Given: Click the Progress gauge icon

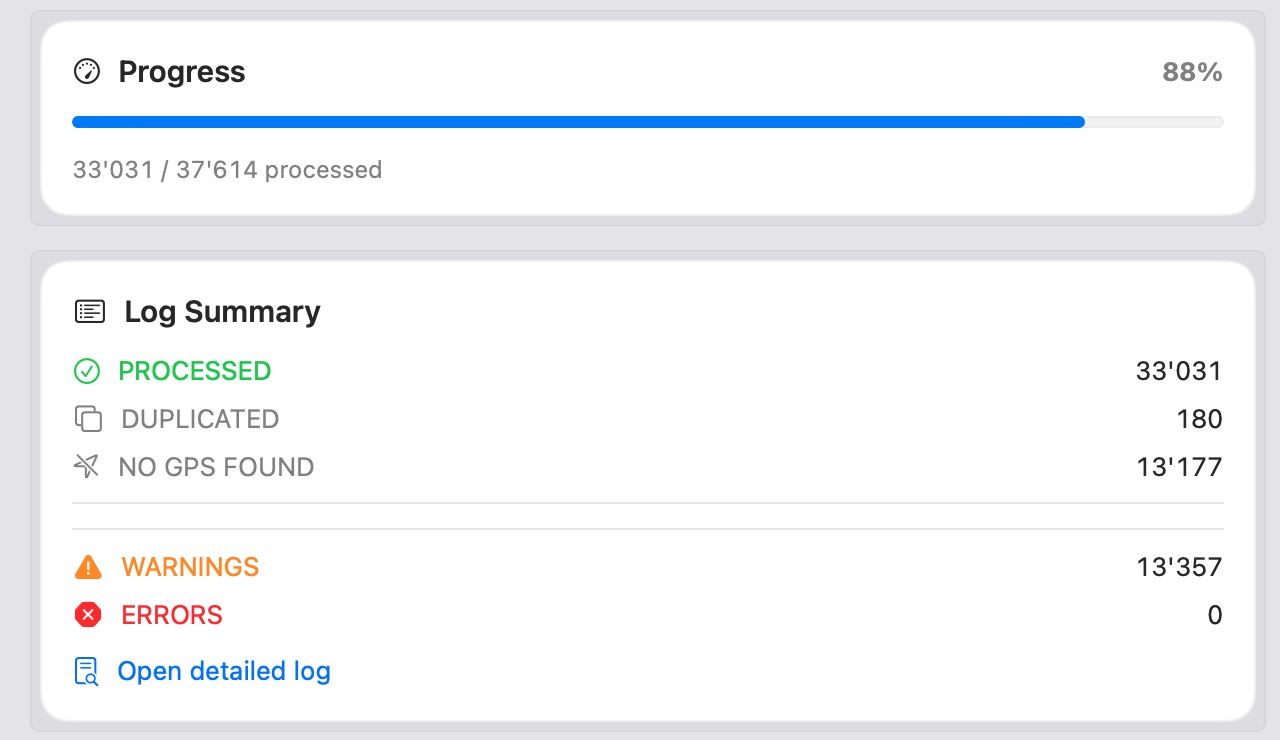Looking at the screenshot, I should [x=88, y=72].
